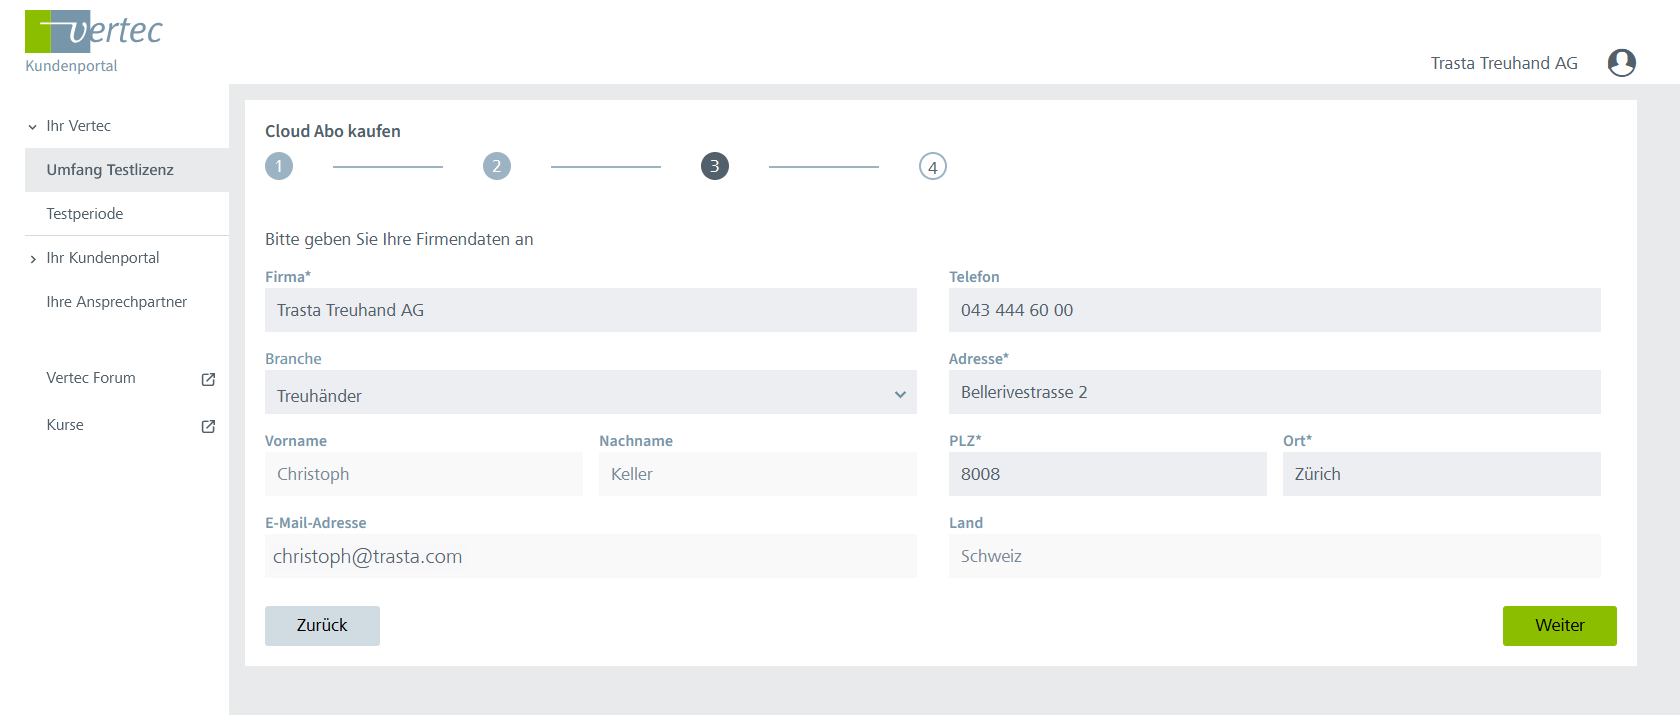Open Umfang Testlizenz in sidebar
The image size is (1680, 715).
coord(110,170)
